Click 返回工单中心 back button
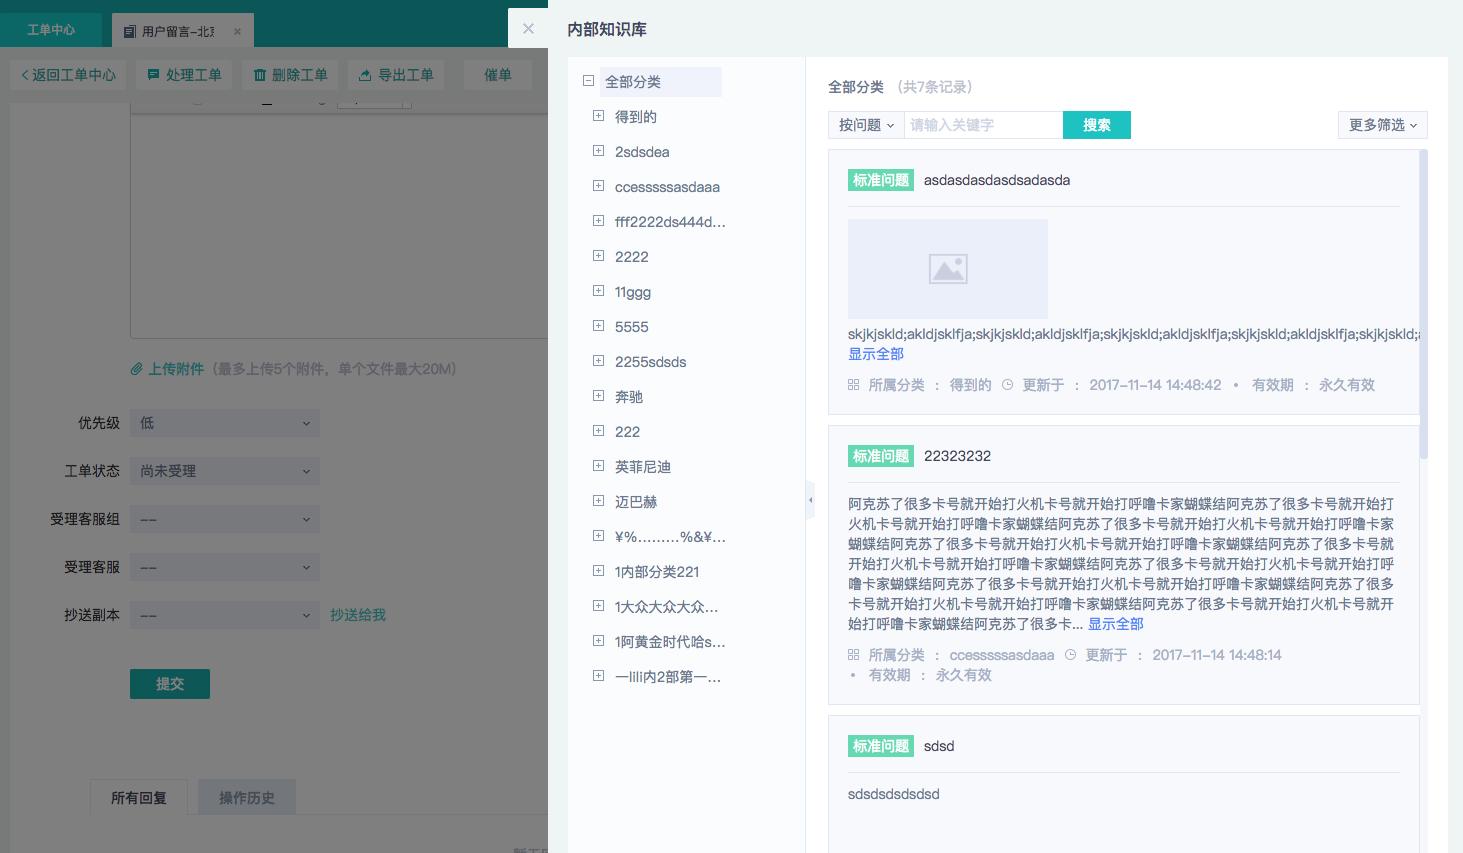The height and width of the screenshot is (853, 1463). pyautogui.click(x=69, y=75)
